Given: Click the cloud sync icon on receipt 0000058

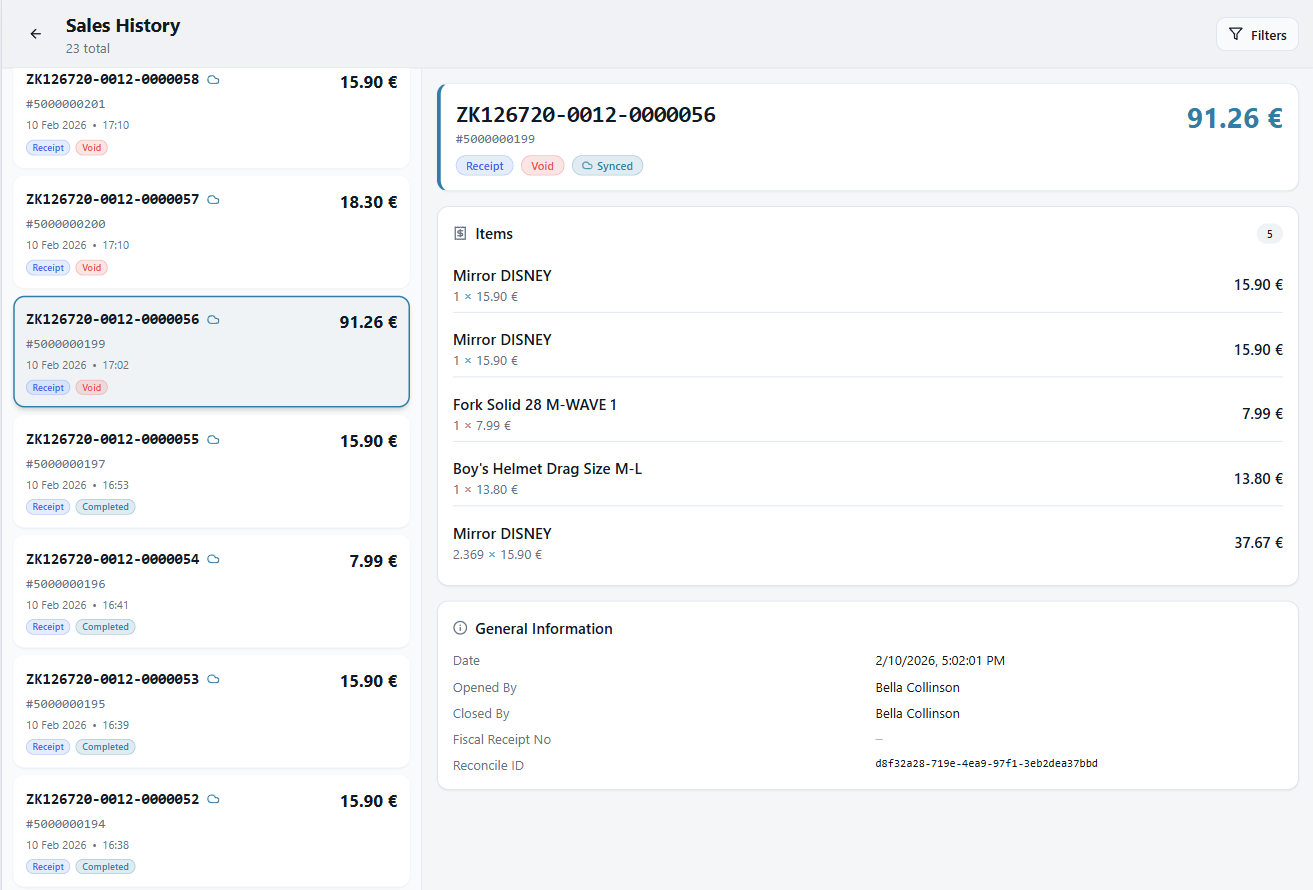Looking at the screenshot, I should (x=213, y=80).
